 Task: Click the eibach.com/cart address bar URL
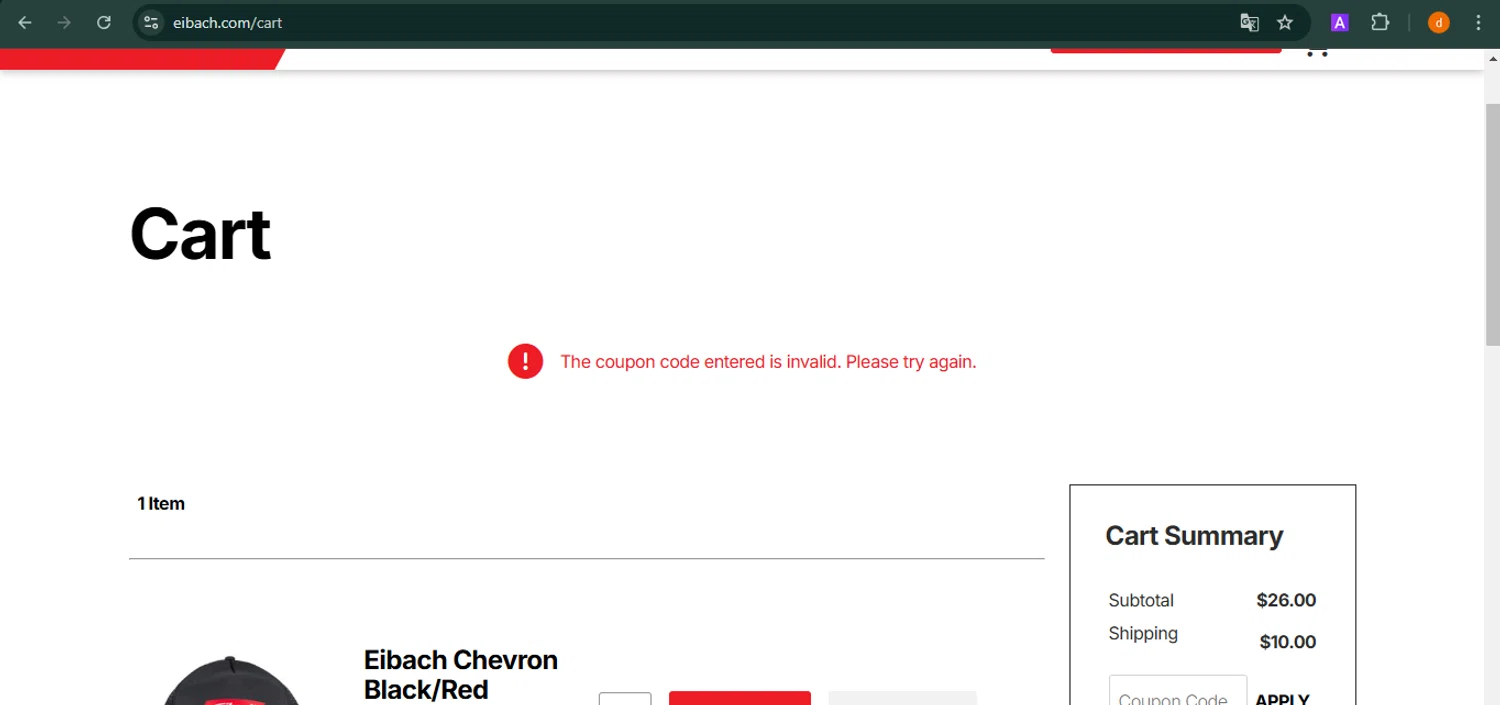[x=227, y=22]
